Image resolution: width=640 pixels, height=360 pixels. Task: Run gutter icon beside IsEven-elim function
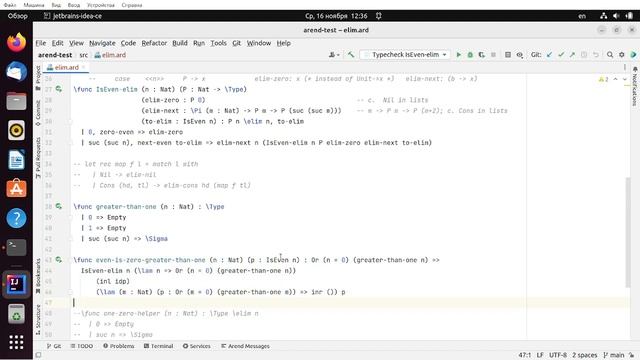[59, 89]
